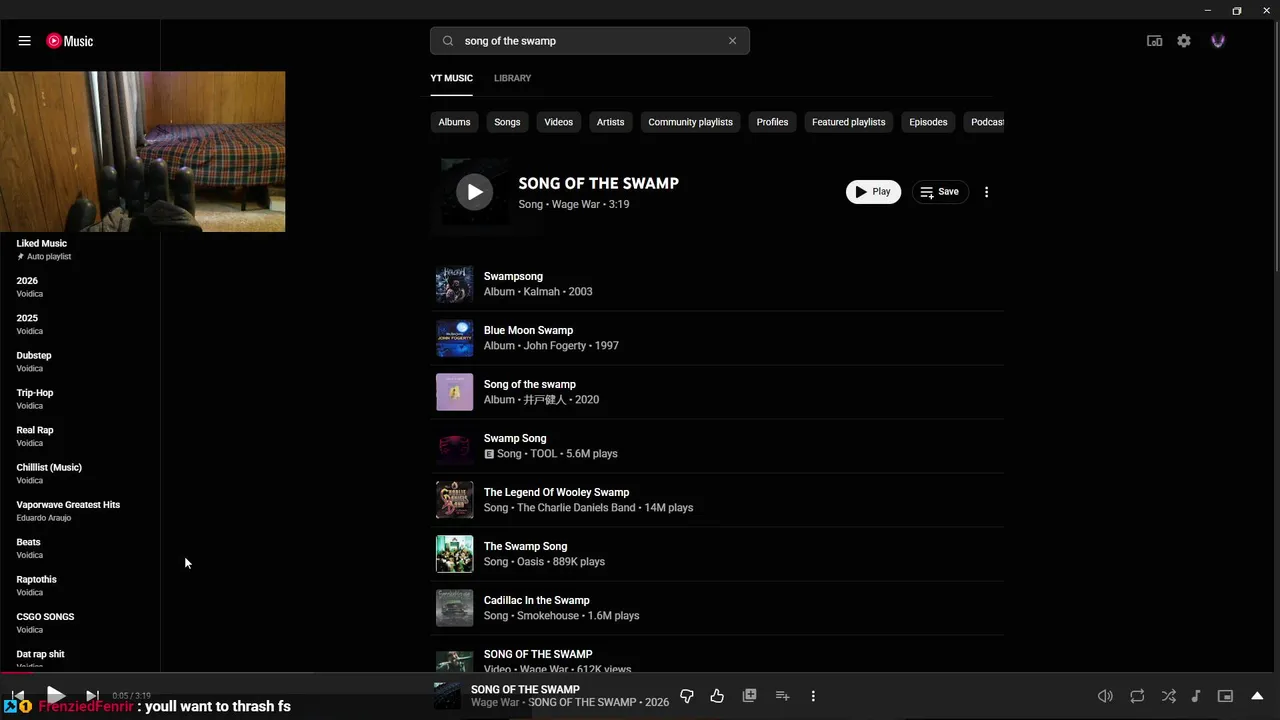Open the Vaporwave Greatest Hits playlist
Screen dimensions: 1280x720
pyautogui.click(x=80, y=511)
